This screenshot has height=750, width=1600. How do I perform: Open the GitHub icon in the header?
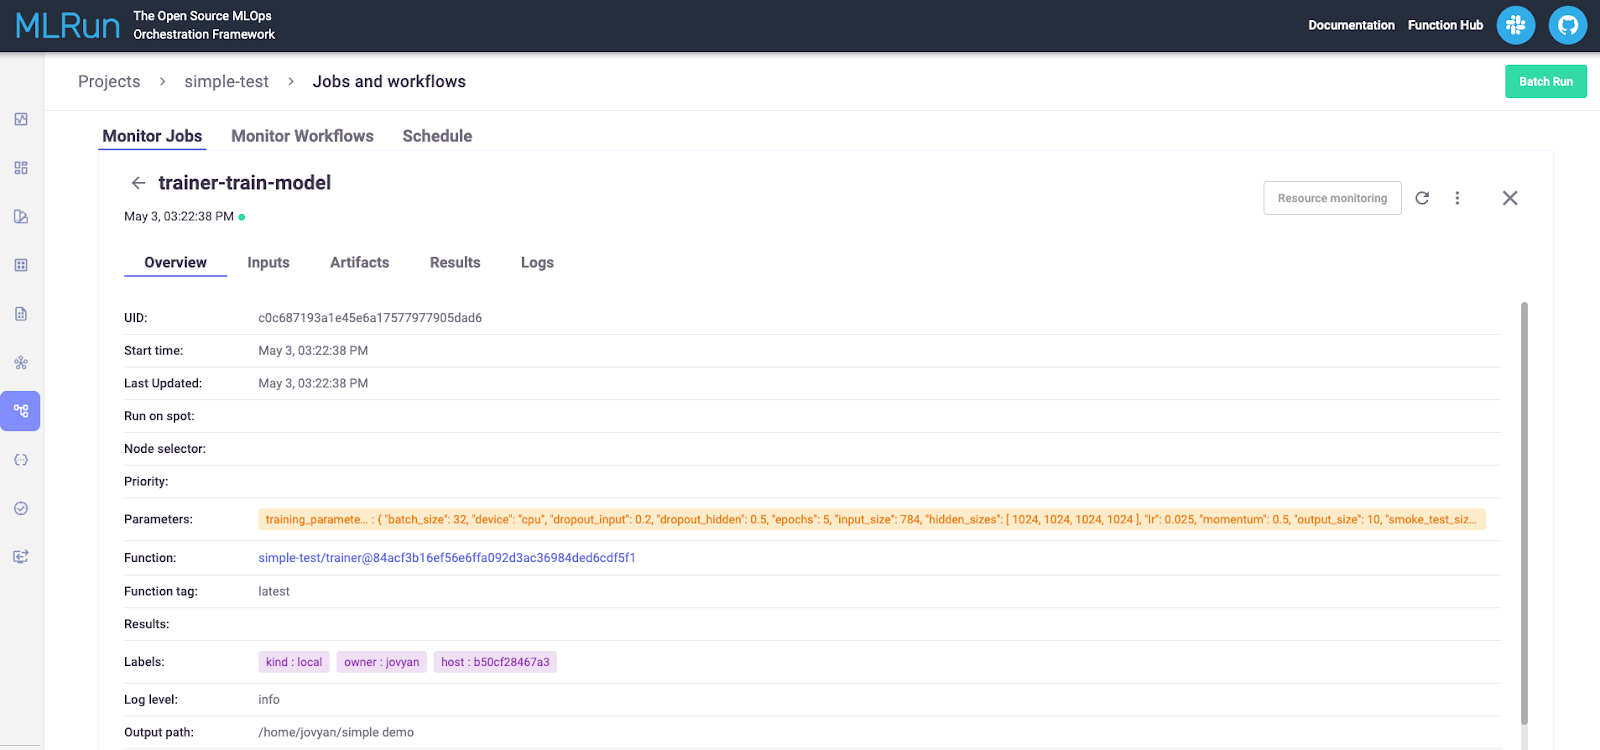tap(1567, 25)
